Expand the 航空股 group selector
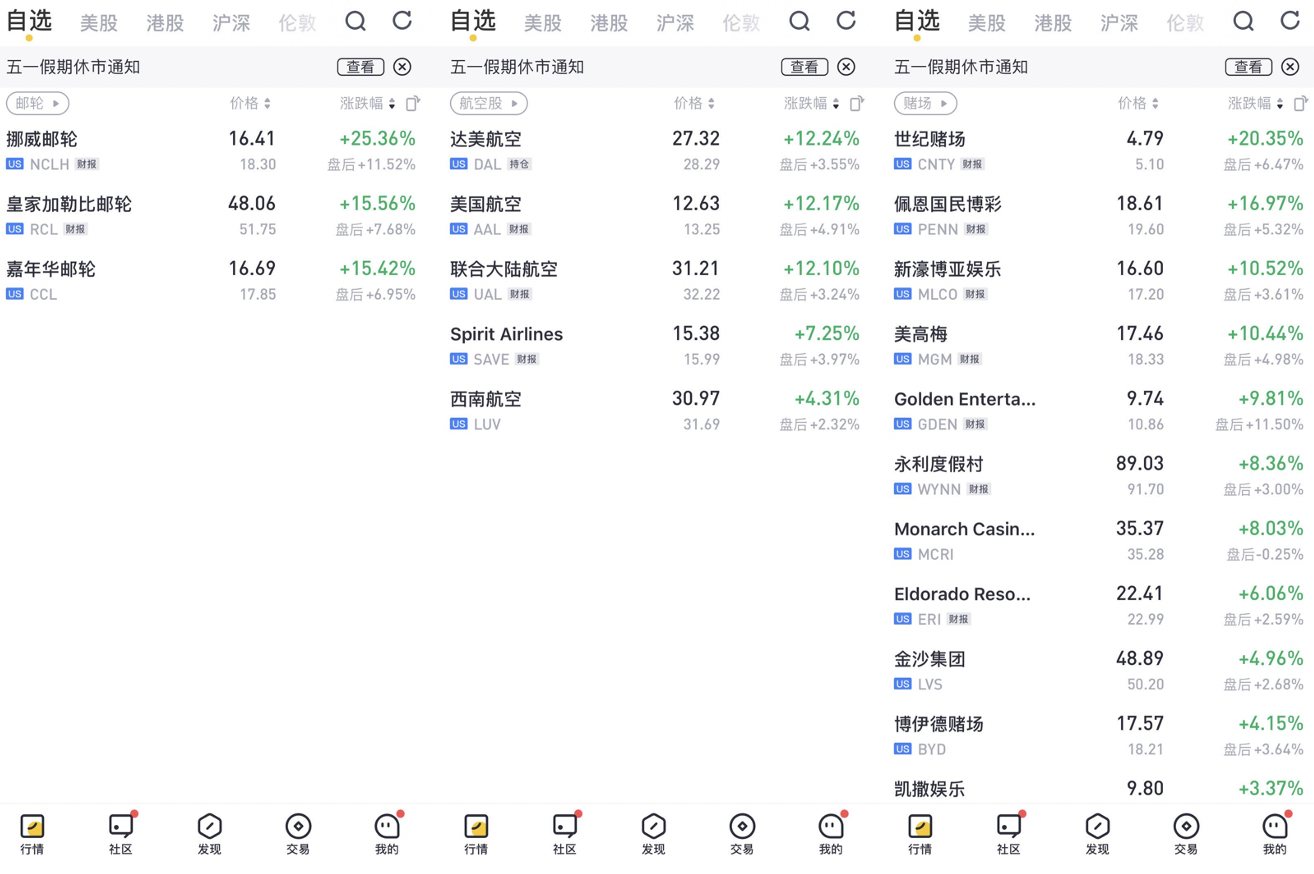Image resolution: width=1314 pixels, height=874 pixels. point(489,103)
